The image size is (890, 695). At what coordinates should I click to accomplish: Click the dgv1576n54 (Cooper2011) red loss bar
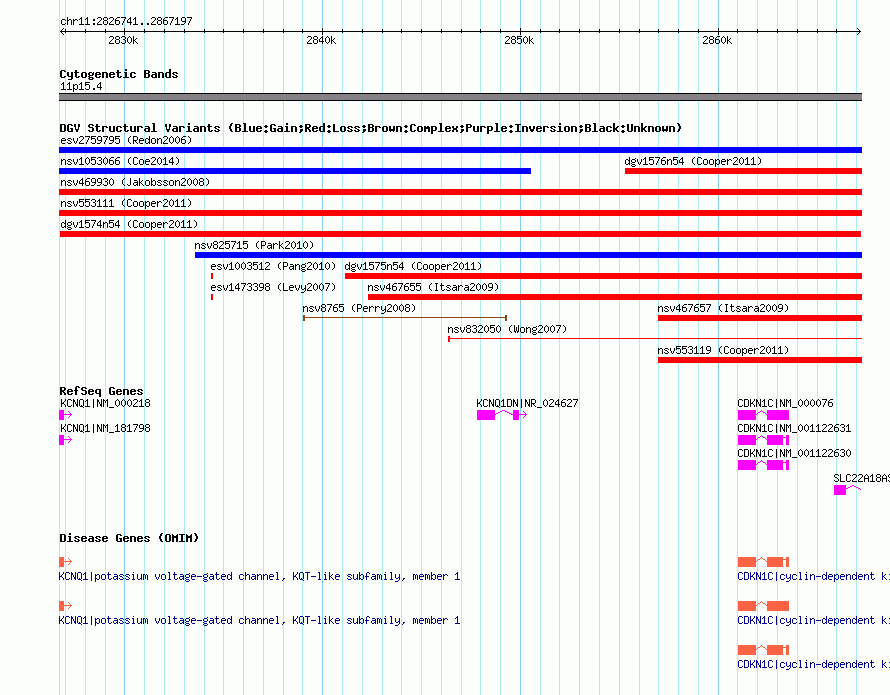coord(744,171)
